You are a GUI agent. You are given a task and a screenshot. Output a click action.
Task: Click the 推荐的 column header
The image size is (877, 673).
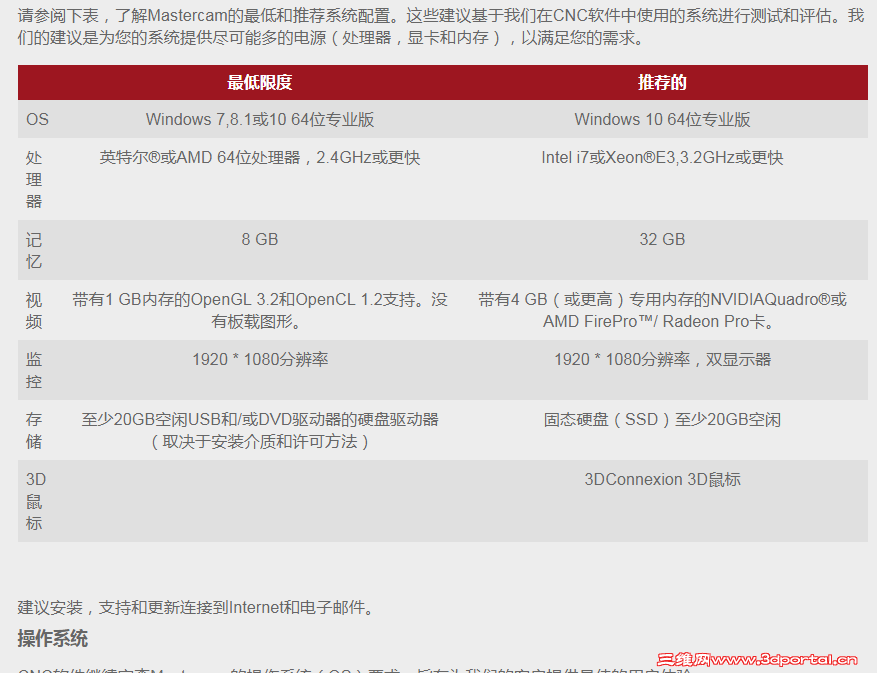click(x=662, y=82)
